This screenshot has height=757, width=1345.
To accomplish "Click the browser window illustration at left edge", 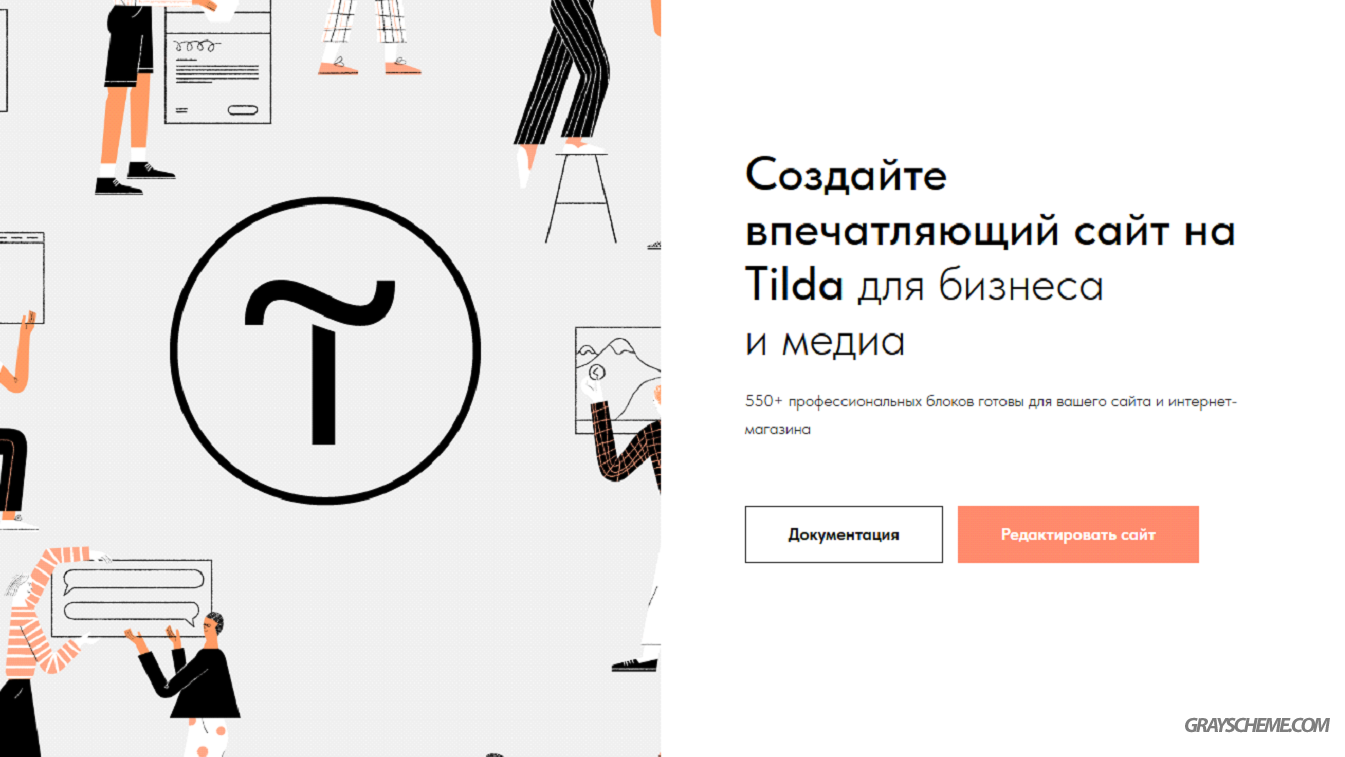I will pyautogui.click(x=21, y=278).
